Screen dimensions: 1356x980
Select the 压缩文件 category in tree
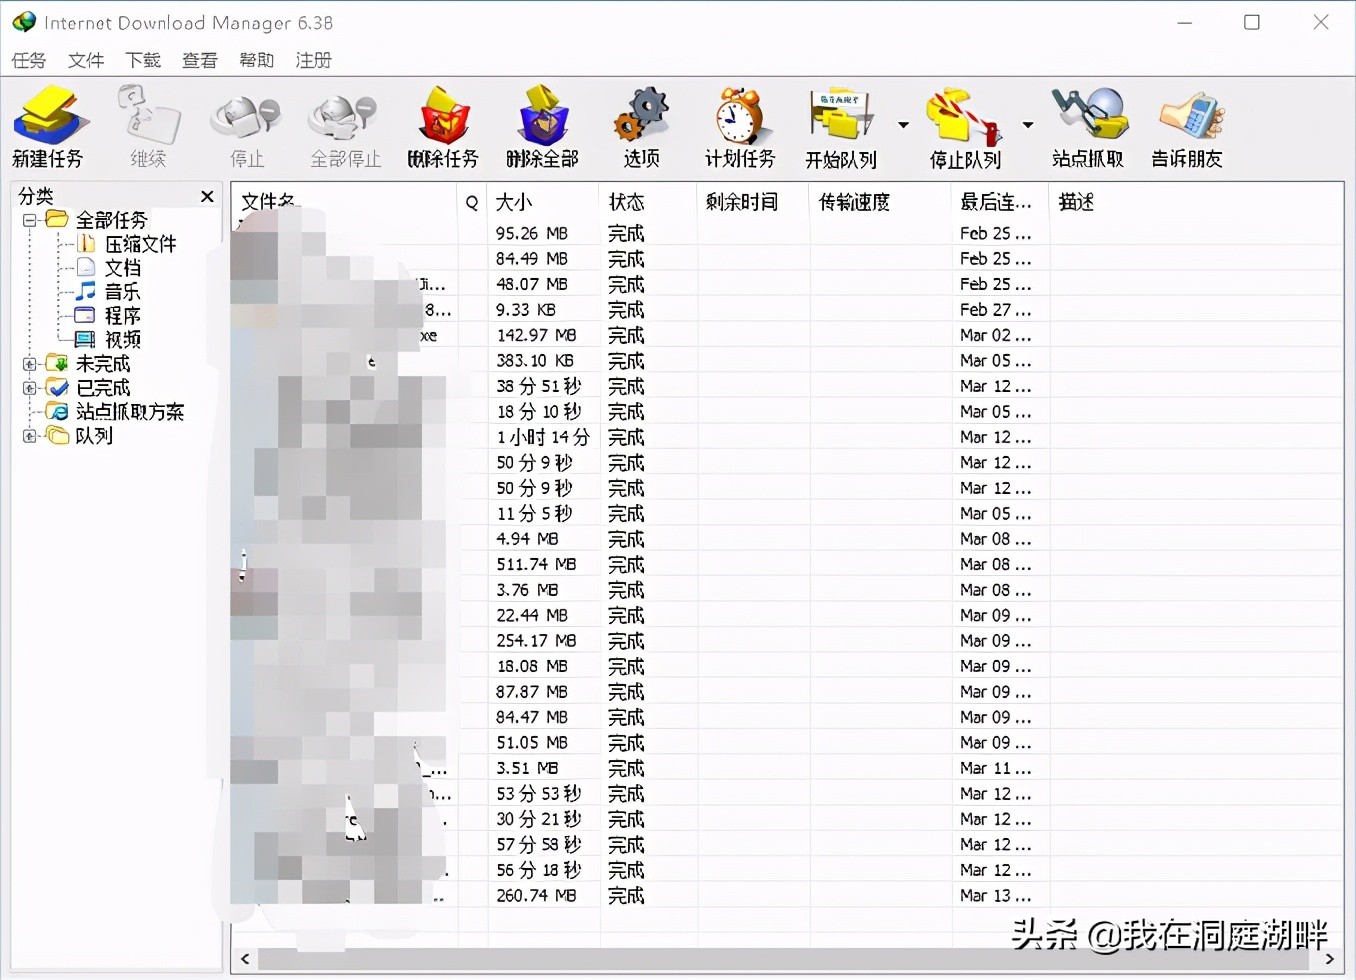click(140, 244)
